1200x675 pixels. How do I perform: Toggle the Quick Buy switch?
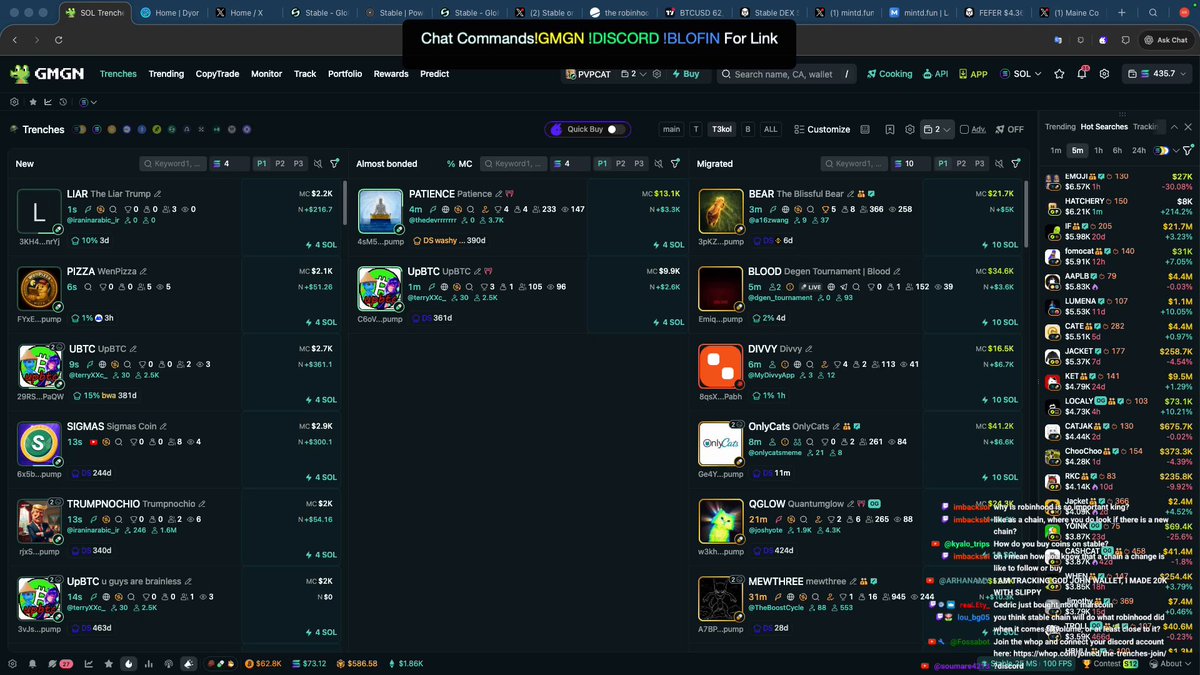617,129
